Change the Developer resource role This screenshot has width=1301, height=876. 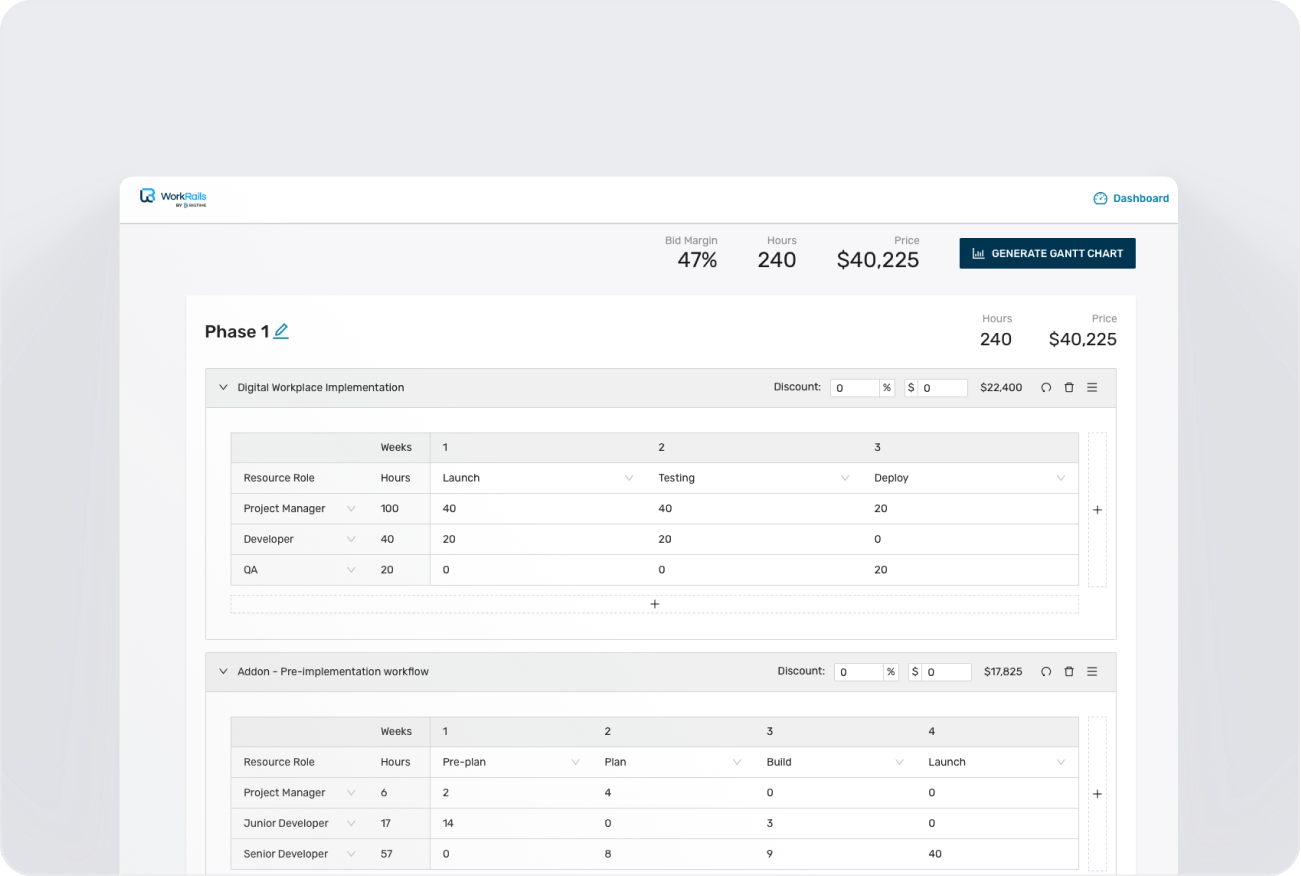pyautogui.click(x=300, y=539)
